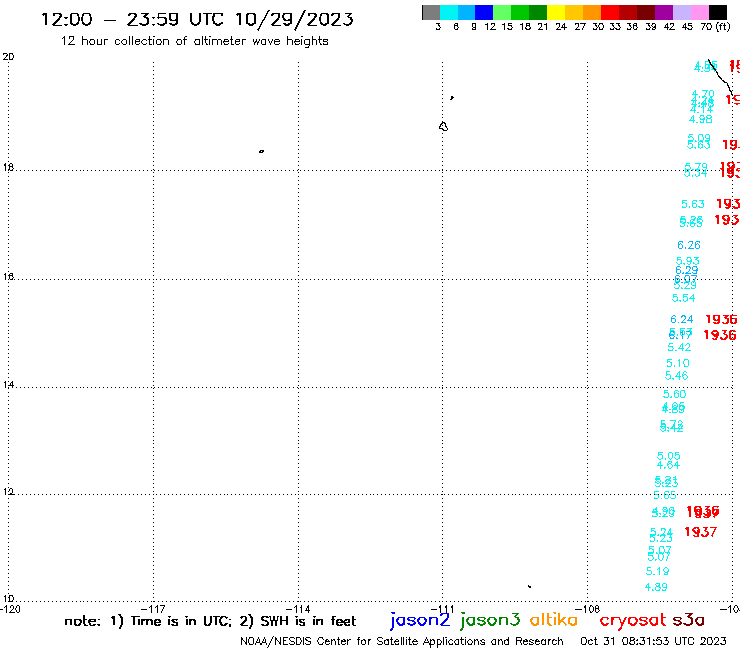Click the lowest red 1937 time label
The height and width of the screenshot is (650, 740).
[700, 532]
